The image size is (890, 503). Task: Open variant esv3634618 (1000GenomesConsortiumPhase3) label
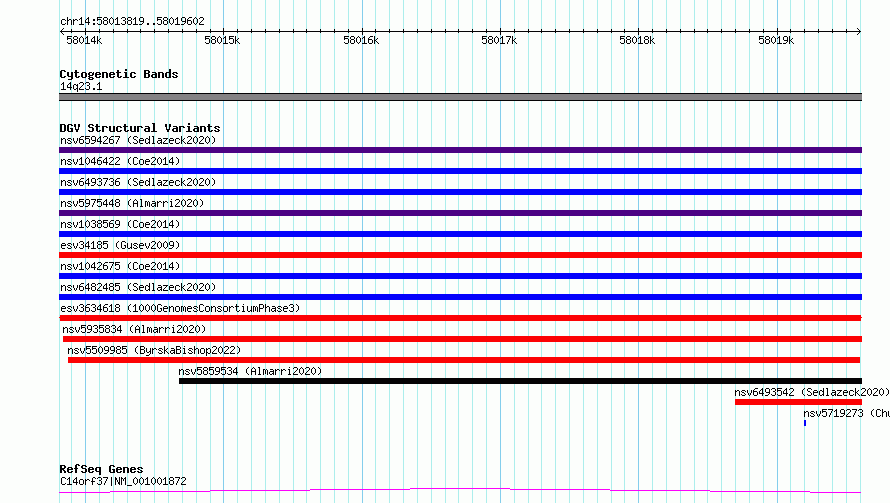click(180, 308)
